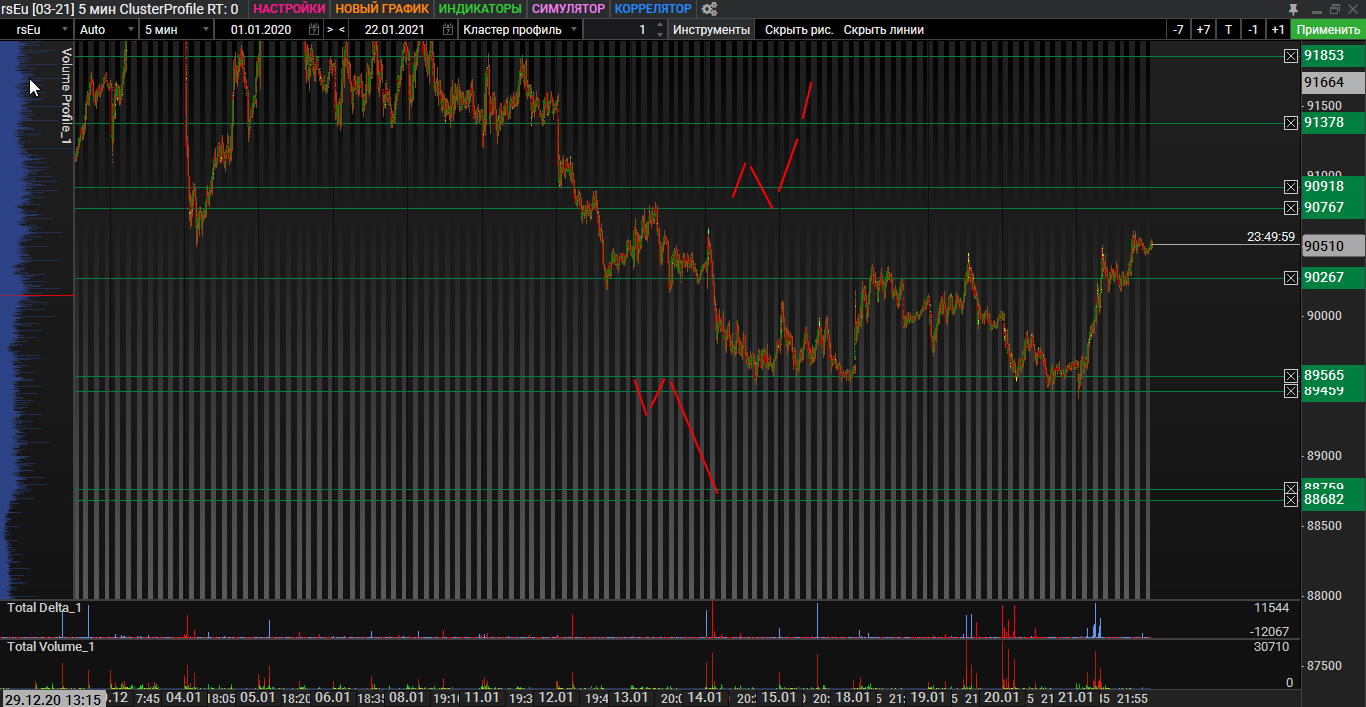This screenshot has width=1366, height=707.
Task: Click the 89000 price axis label
Action: [x=1325, y=456]
